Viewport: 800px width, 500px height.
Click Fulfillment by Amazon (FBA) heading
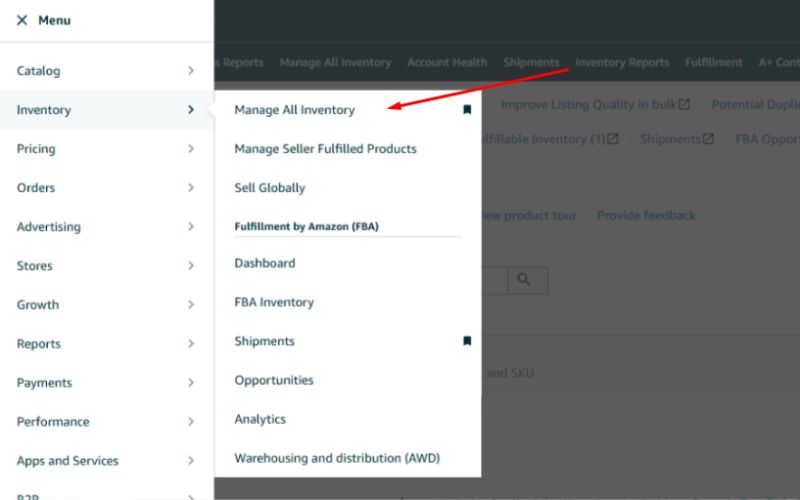coord(307,227)
